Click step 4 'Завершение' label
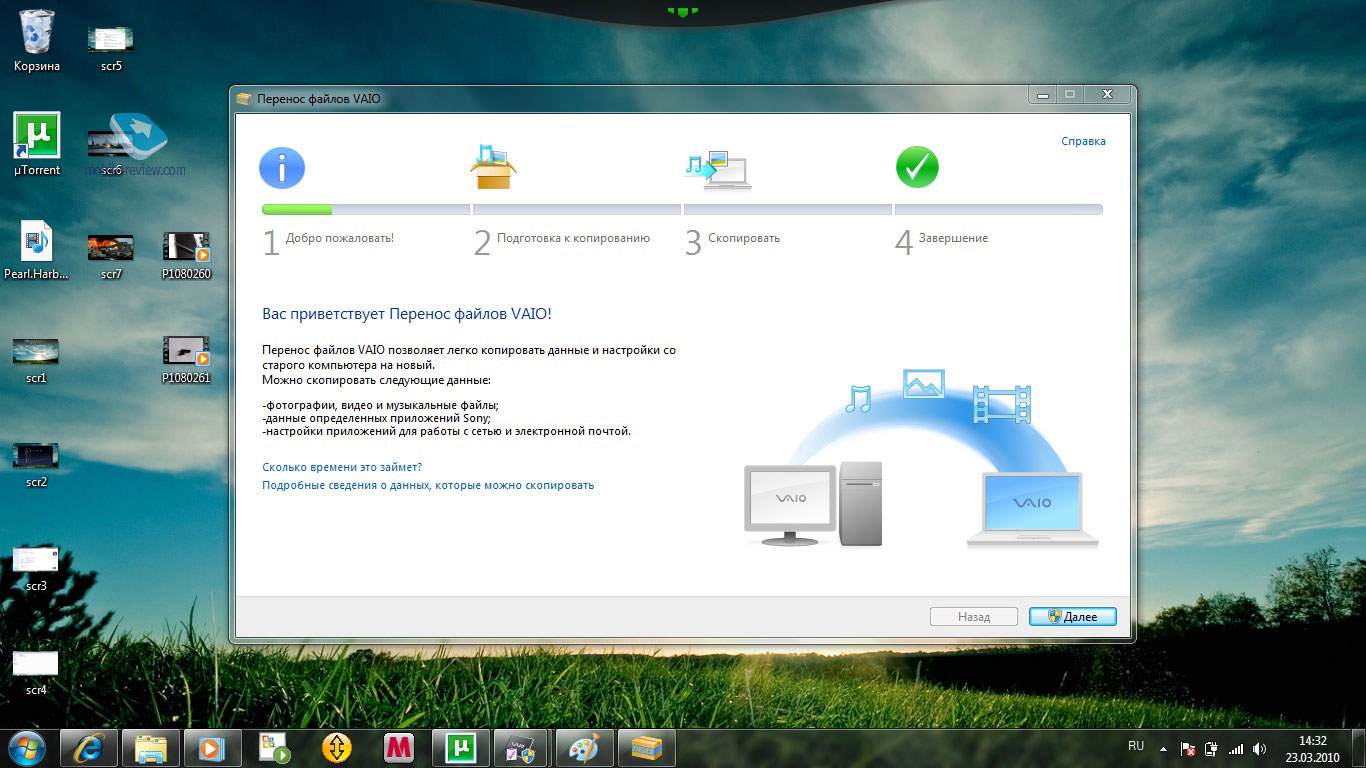Screen dimensions: 1366x768 (x=954, y=238)
